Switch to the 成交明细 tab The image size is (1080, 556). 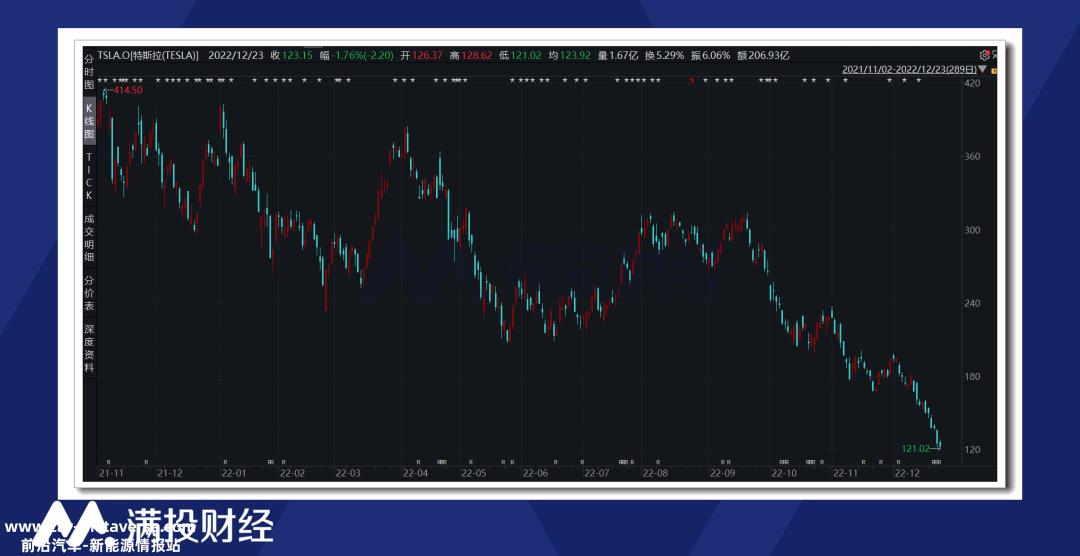pos(89,238)
